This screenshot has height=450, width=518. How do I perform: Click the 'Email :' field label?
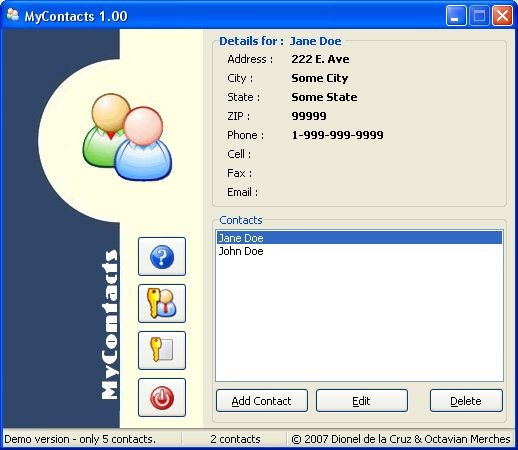coord(242,192)
